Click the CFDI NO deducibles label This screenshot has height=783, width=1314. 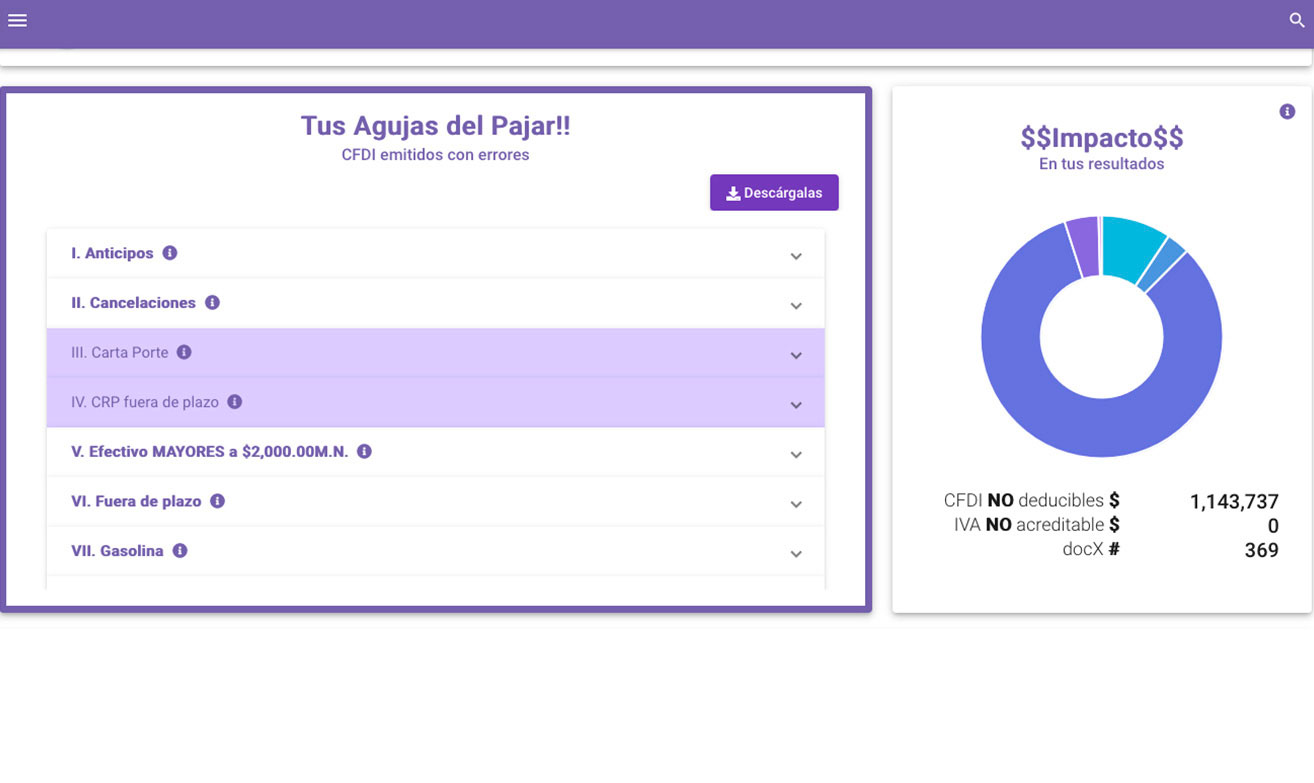pos(1032,500)
